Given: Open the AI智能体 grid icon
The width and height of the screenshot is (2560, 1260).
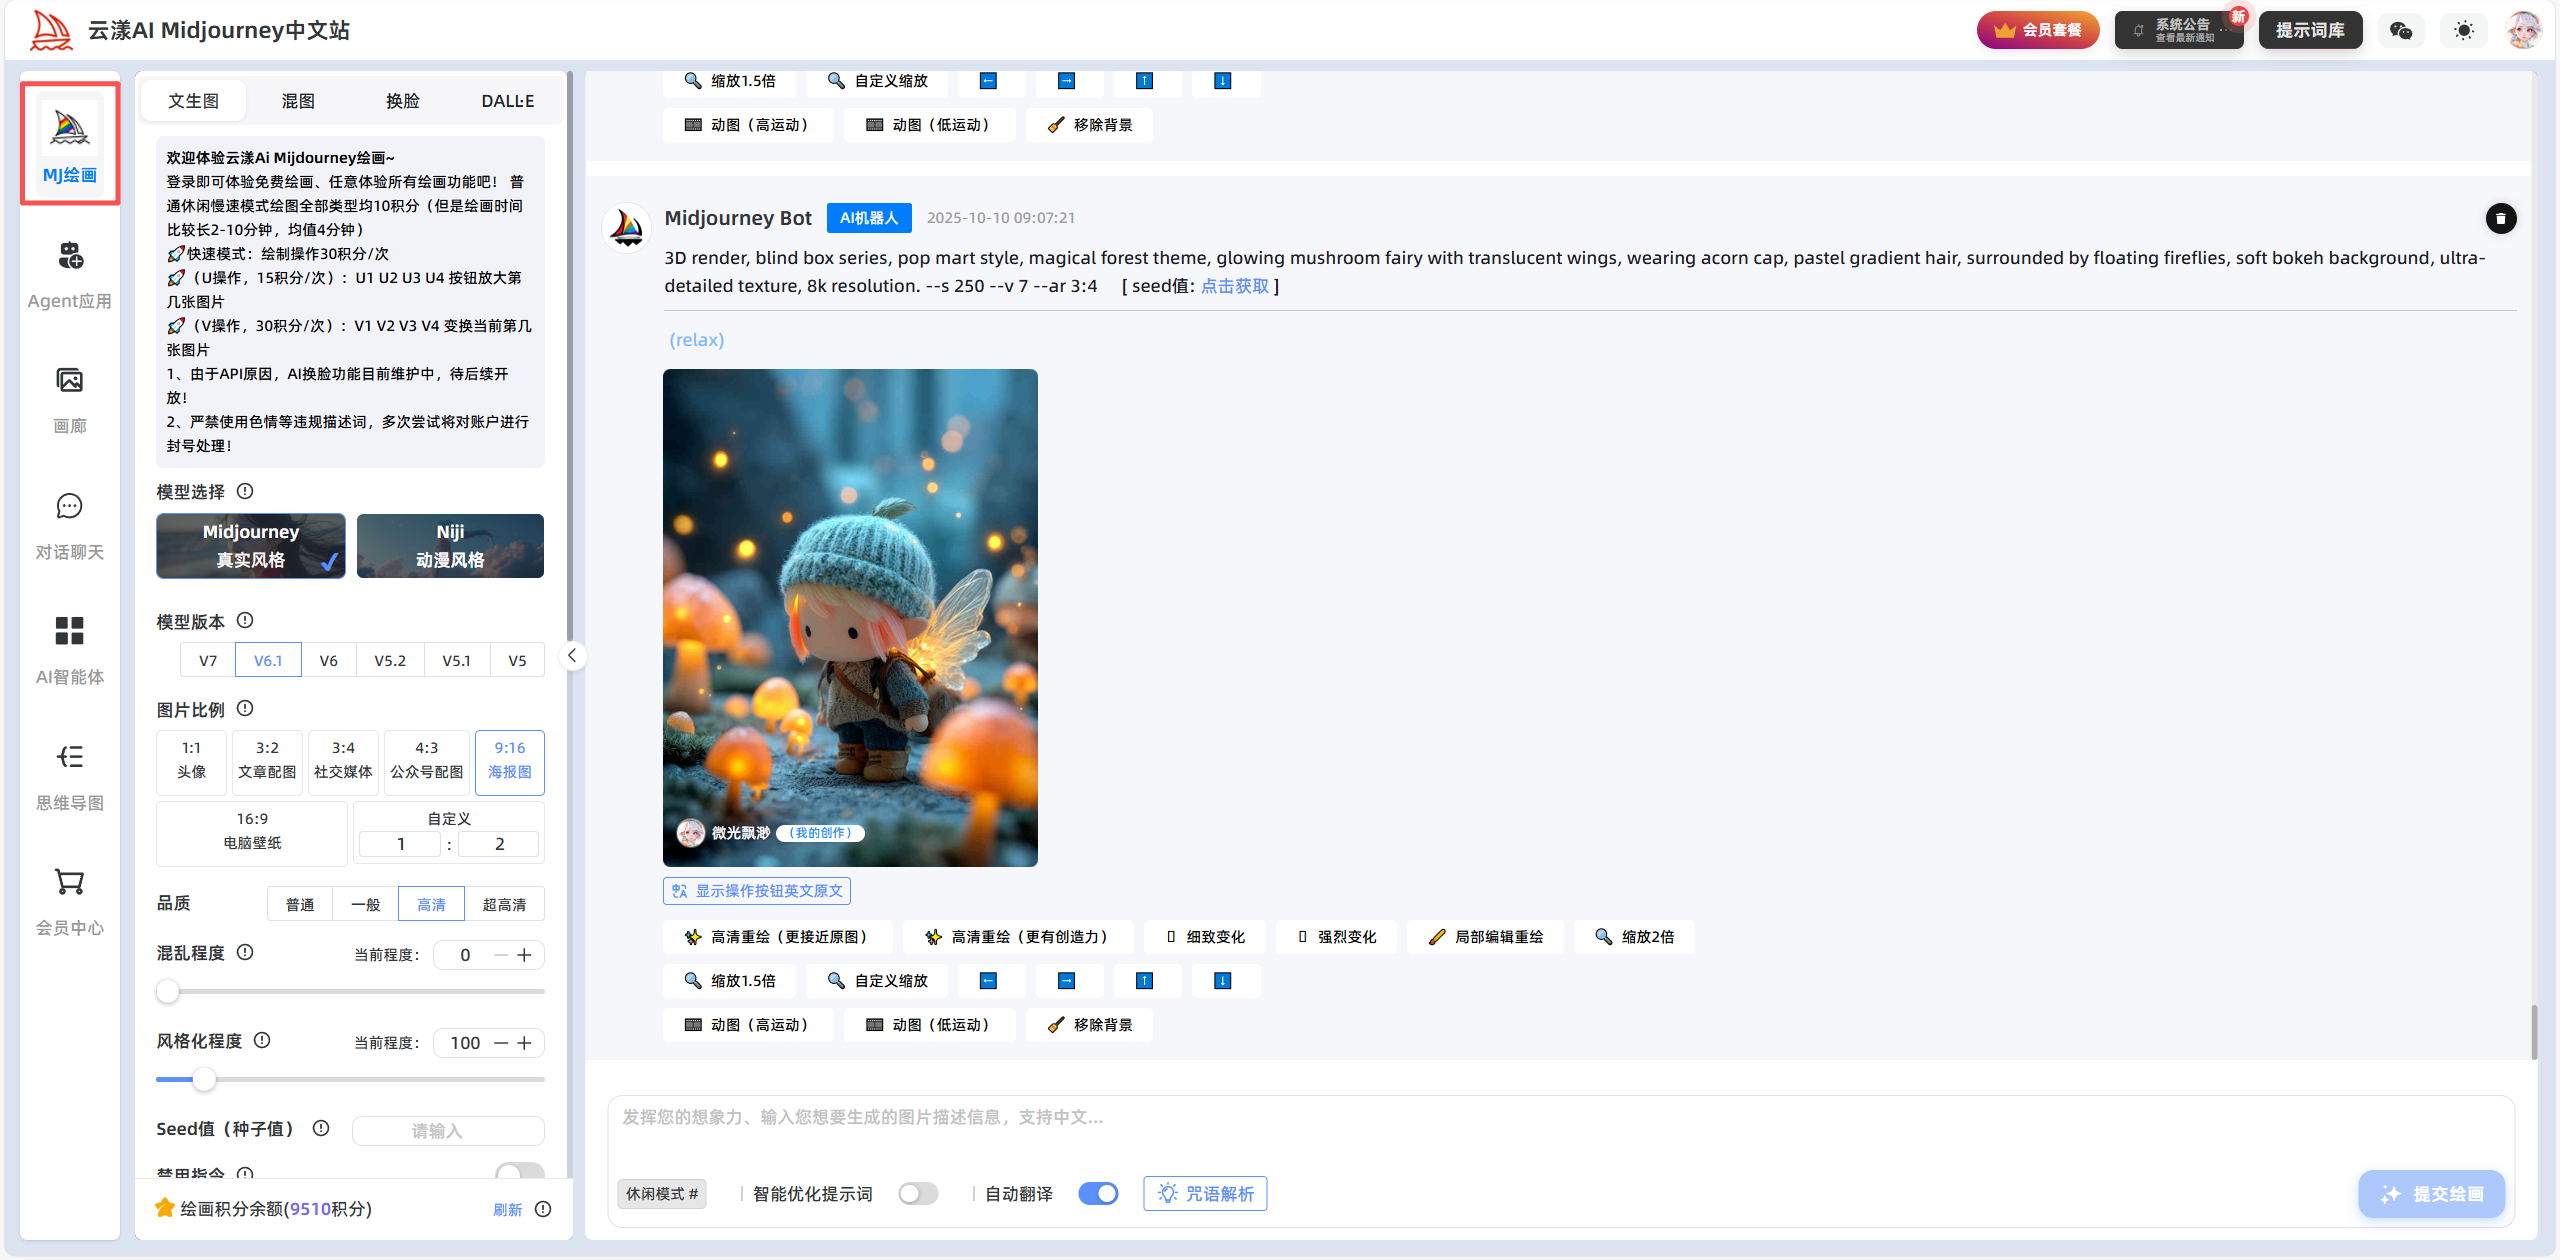Looking at the screenshot, I should point(69,632).
